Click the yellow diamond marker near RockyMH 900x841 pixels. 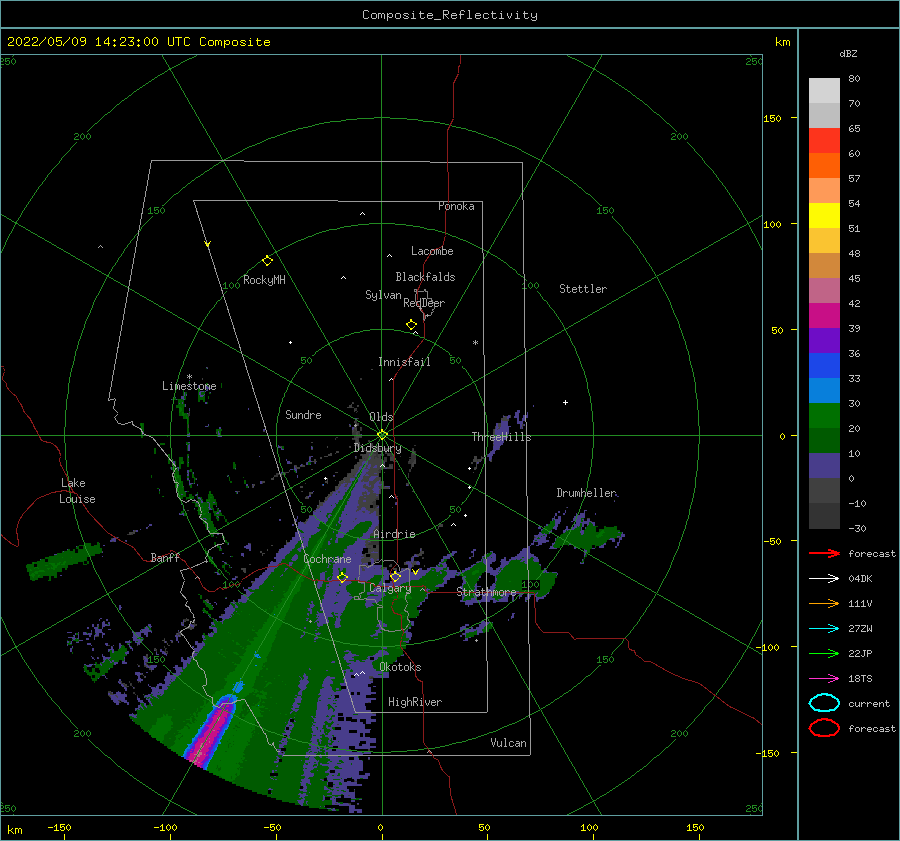click(267, 261)
